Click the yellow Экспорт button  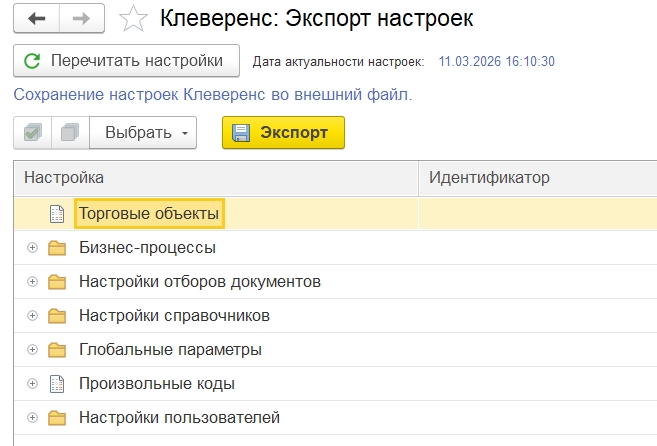coord(283,133)
